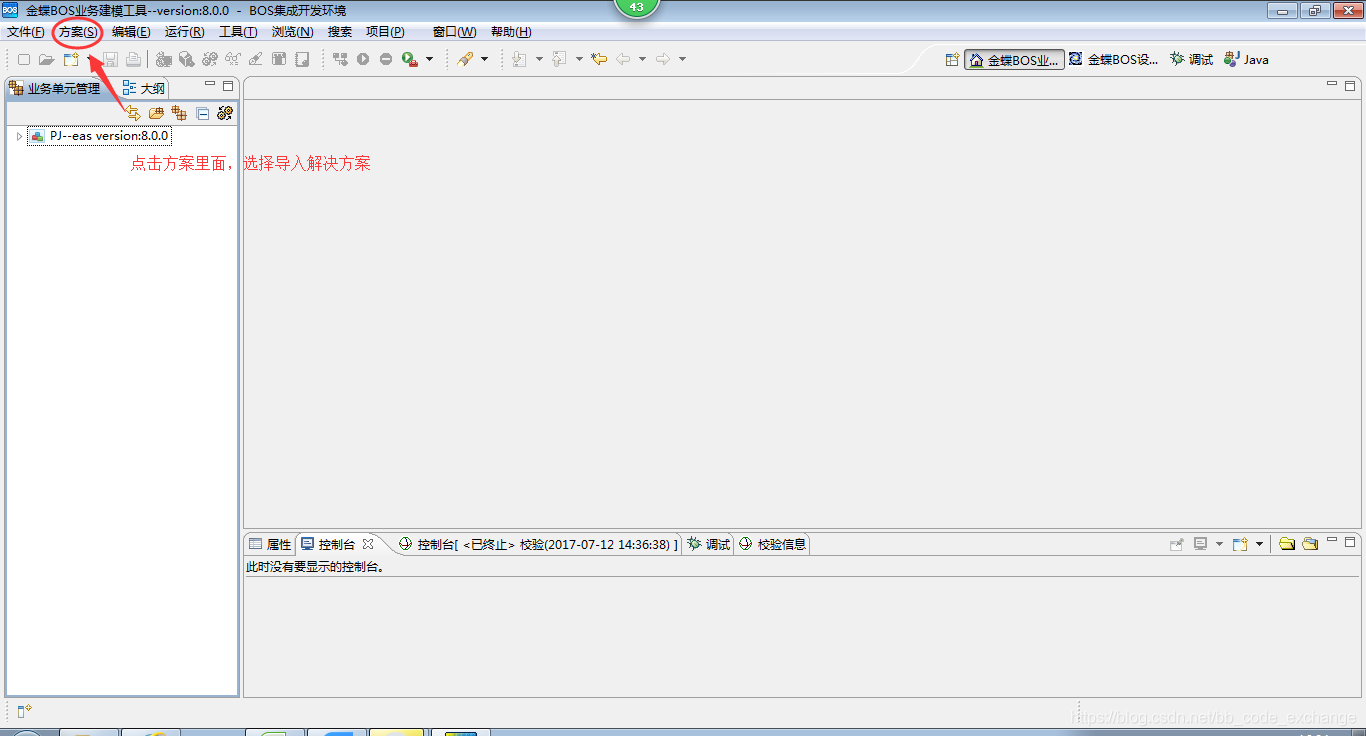Open the open console dropdown arrow
Viewport: 1366px width, 736px height.
click(1259, 544)
